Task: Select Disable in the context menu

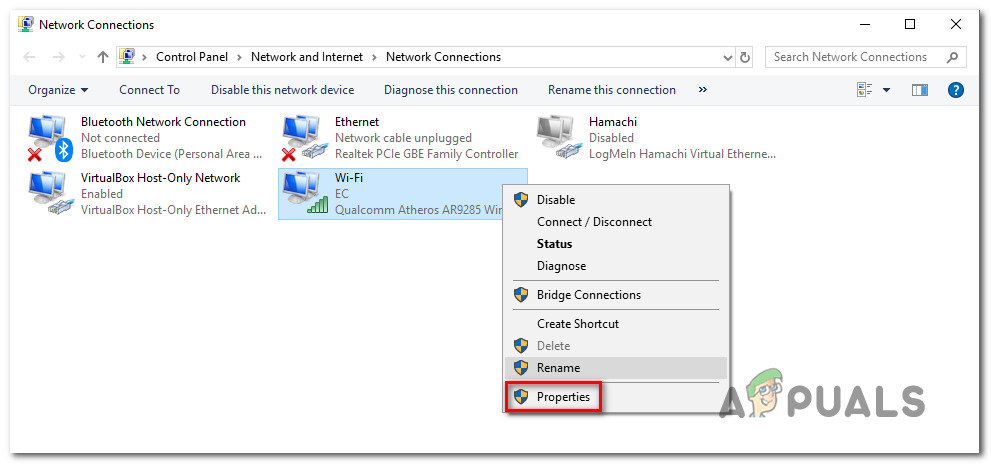Action: coord(555,200)
